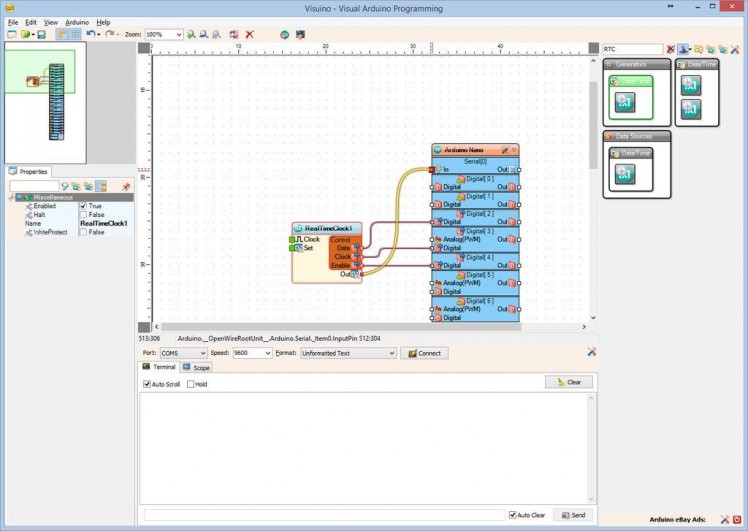Screen dimensions: 748x531
Task: Pin the Properties panel
Action: (126, 186)
